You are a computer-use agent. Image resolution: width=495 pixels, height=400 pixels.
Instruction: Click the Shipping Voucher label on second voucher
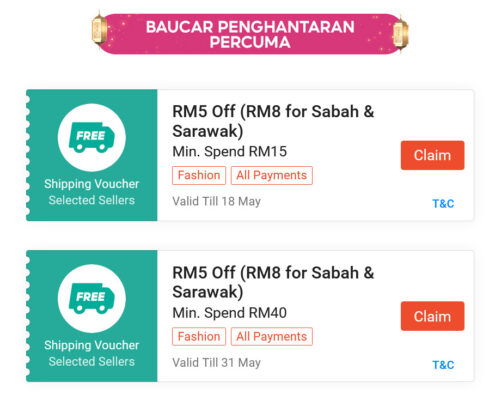92,345
